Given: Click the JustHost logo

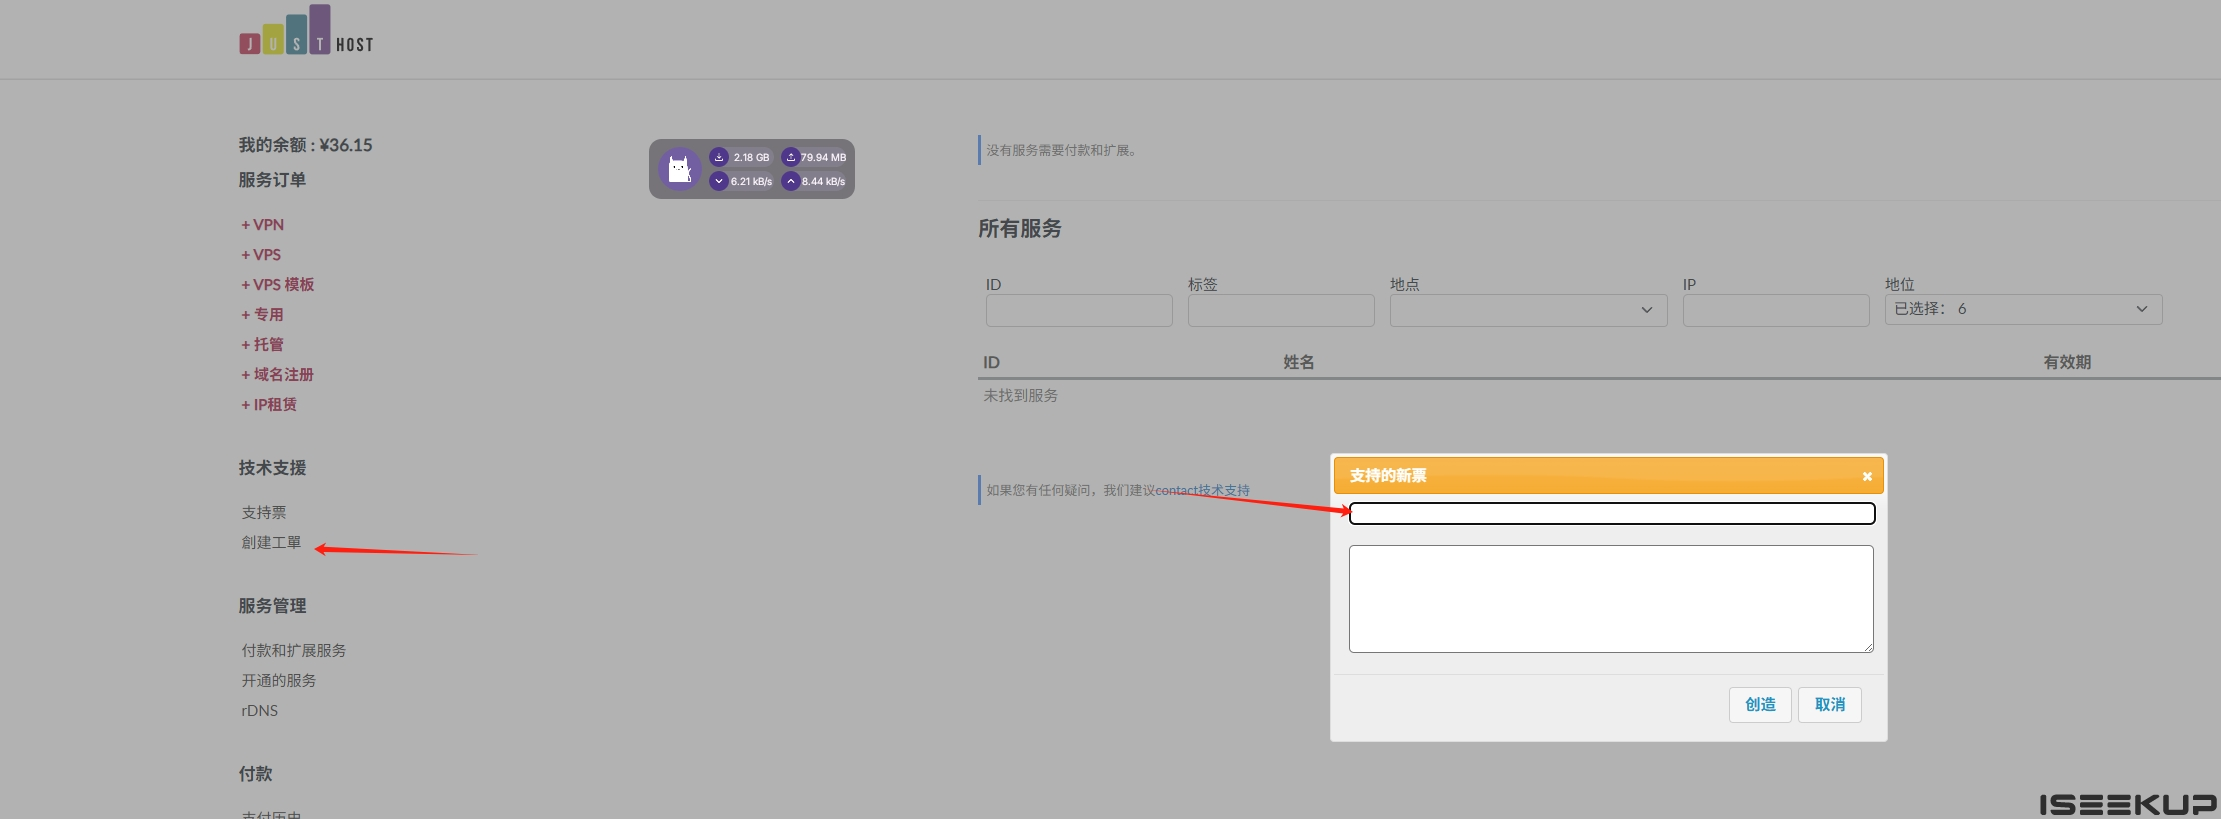Looking at the screenshot, I should pos(305,31).
